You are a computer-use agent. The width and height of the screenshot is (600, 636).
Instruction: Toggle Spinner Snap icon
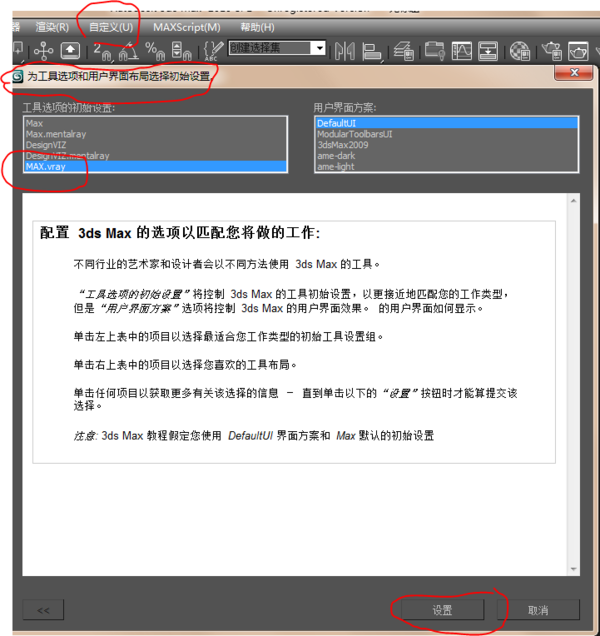[x=181, y=52]
